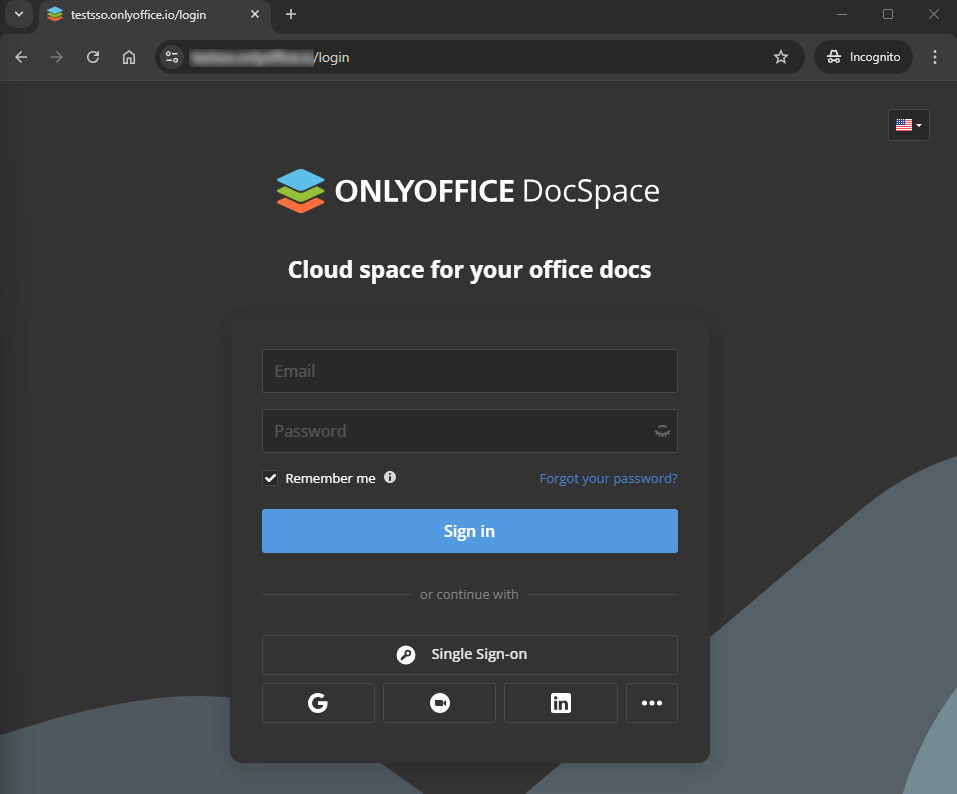Open a new browser tab
This screenshot has height=794, width=957.
click(290, 15)
